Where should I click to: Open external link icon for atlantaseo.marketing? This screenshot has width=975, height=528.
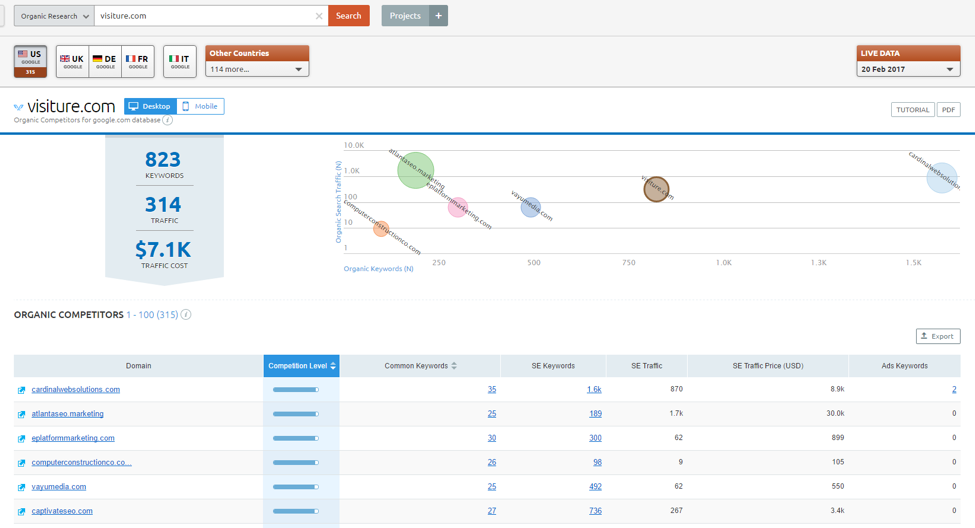(x=21, y=414)
